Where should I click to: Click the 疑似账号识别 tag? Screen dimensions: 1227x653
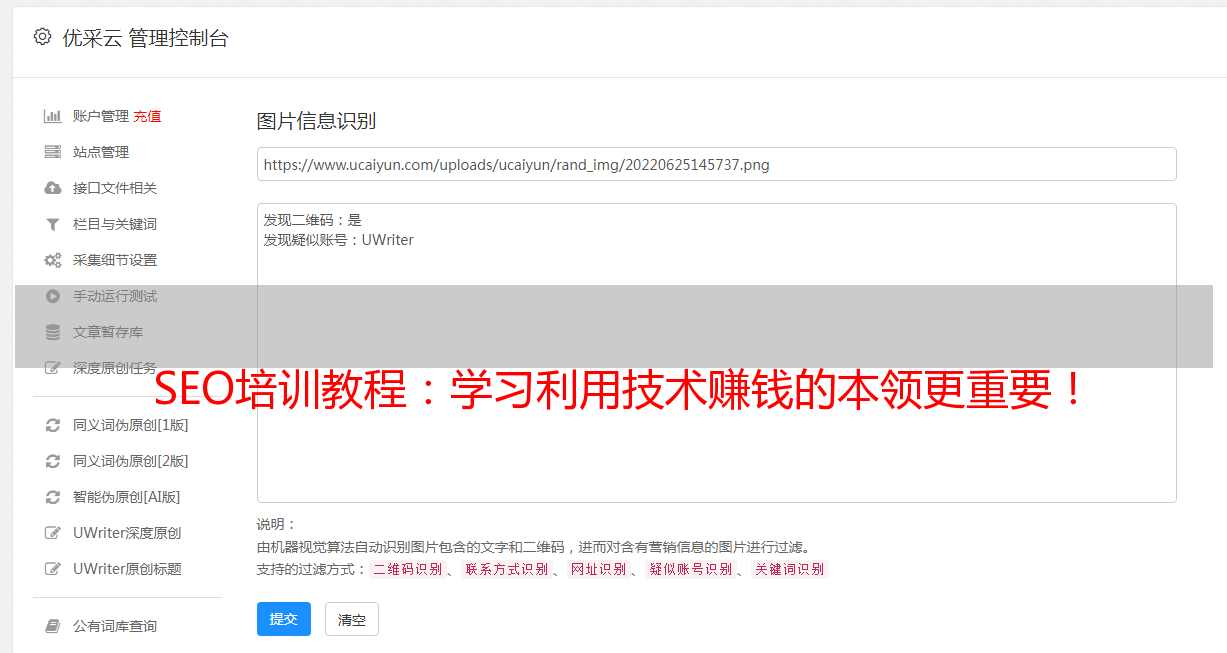pyautogui.click(x=691, y=569)
